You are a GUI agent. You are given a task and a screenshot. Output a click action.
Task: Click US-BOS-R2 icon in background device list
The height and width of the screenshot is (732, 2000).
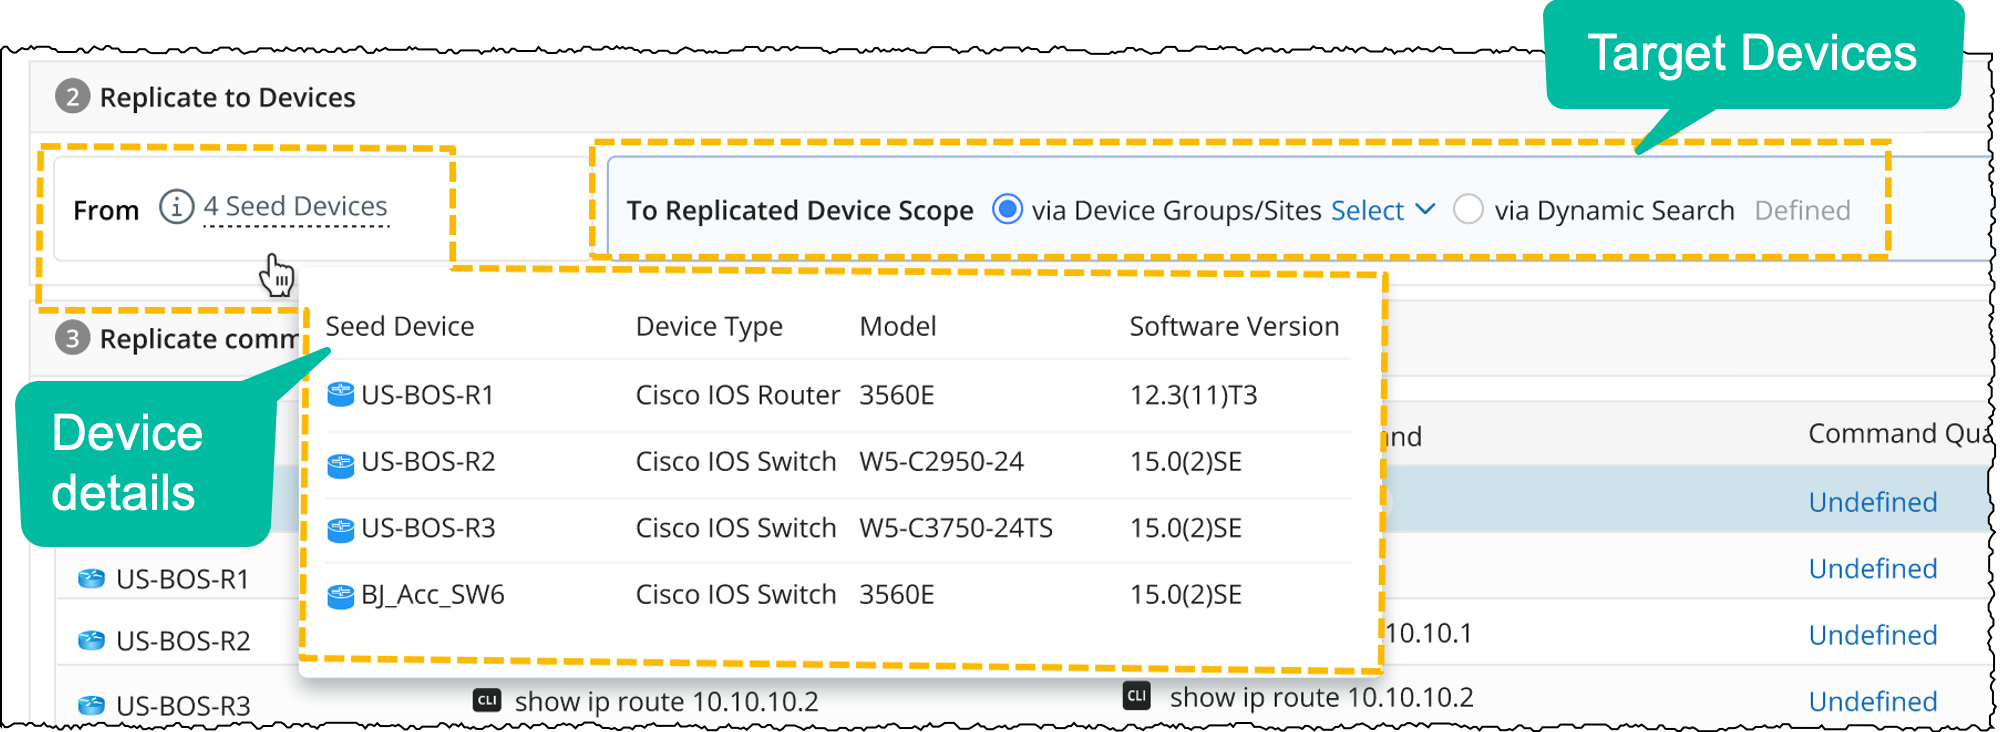pyautogui.click(x=91, y=640)
